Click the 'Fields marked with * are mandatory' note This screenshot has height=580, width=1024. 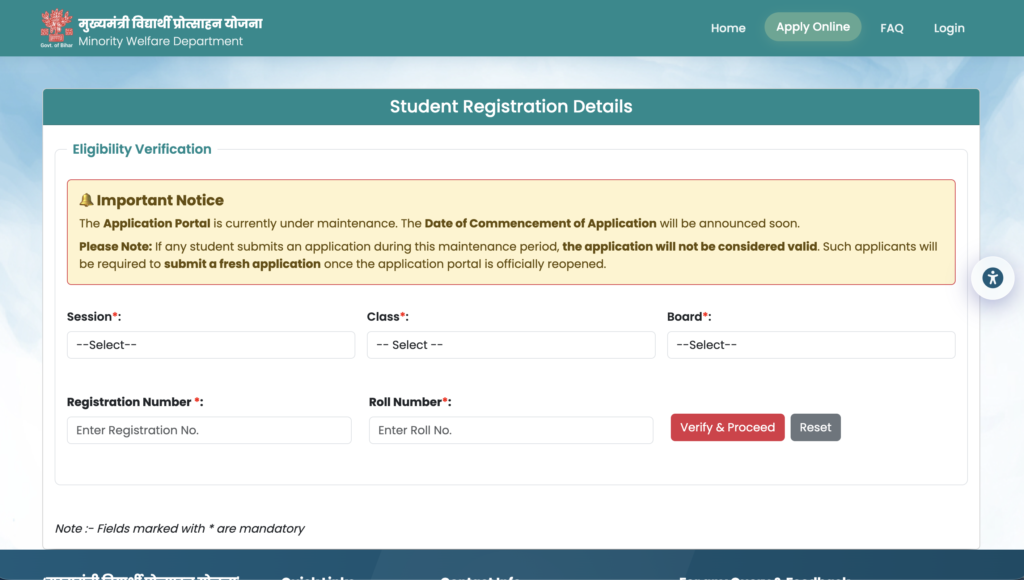click(x=180, y=528)
